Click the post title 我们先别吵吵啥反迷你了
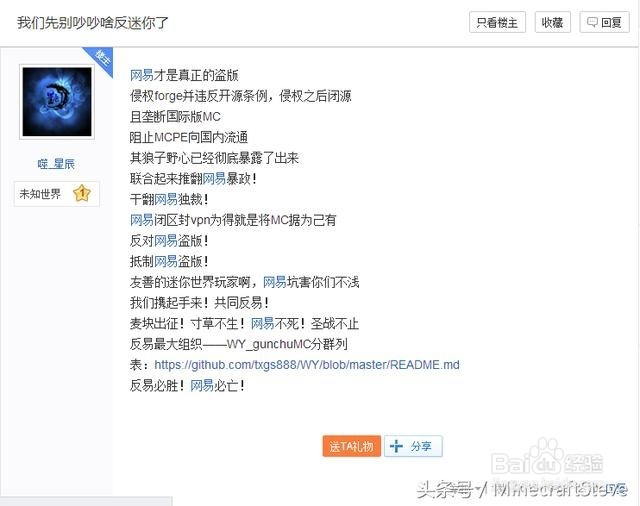Screen dimensions: 640x506 [93, 22]
